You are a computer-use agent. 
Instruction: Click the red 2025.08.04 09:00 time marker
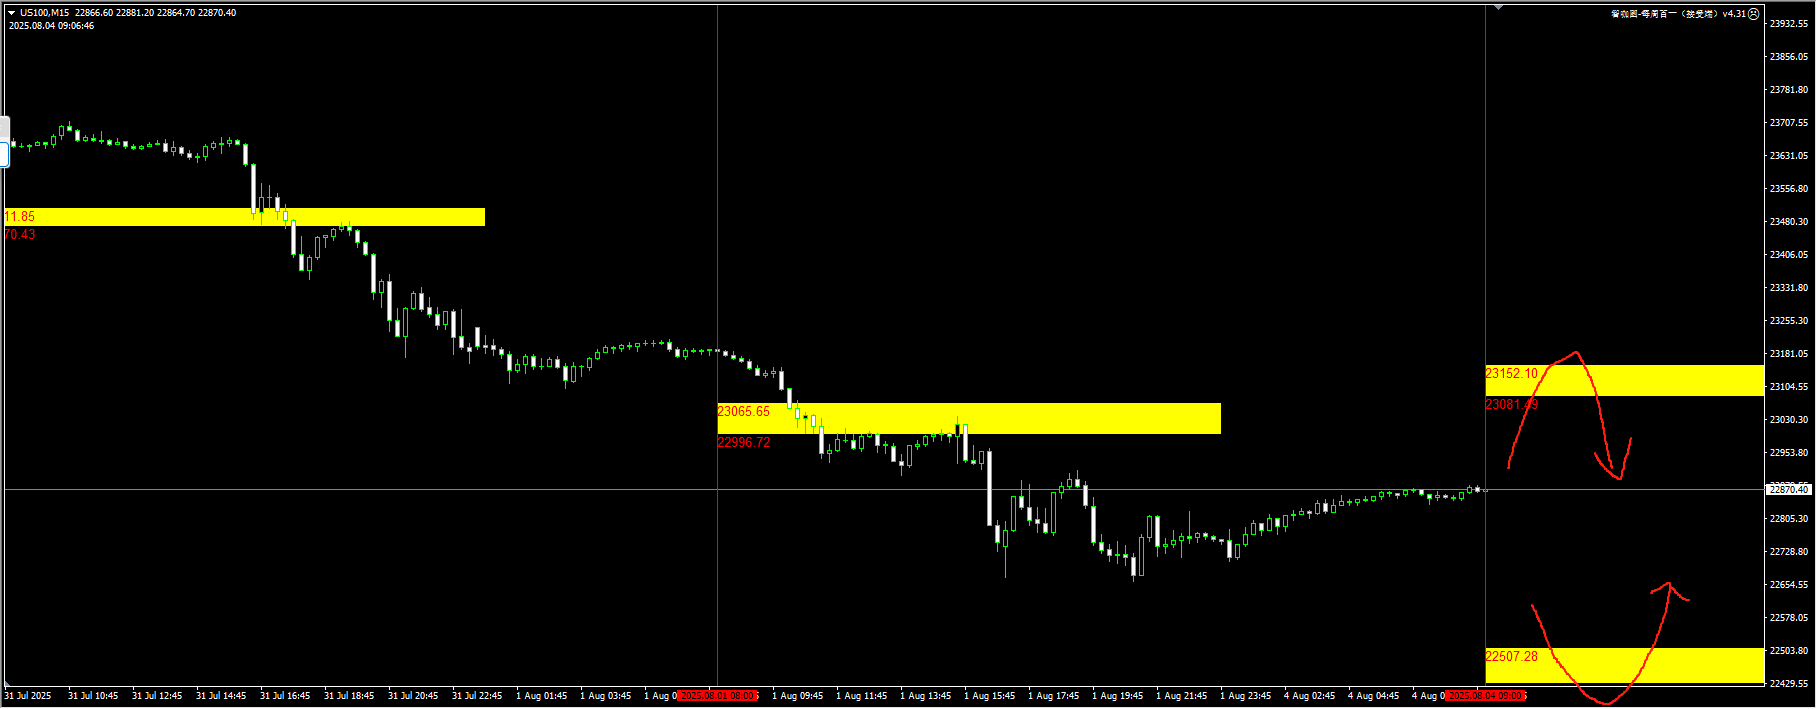(1485, 696)
